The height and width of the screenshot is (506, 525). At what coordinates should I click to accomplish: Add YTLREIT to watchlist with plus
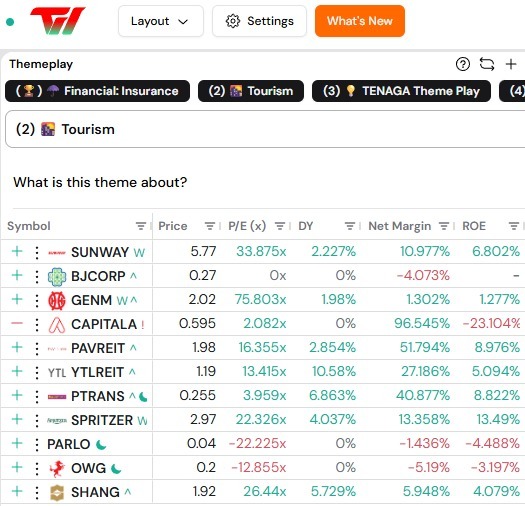(x=17, y=371)
